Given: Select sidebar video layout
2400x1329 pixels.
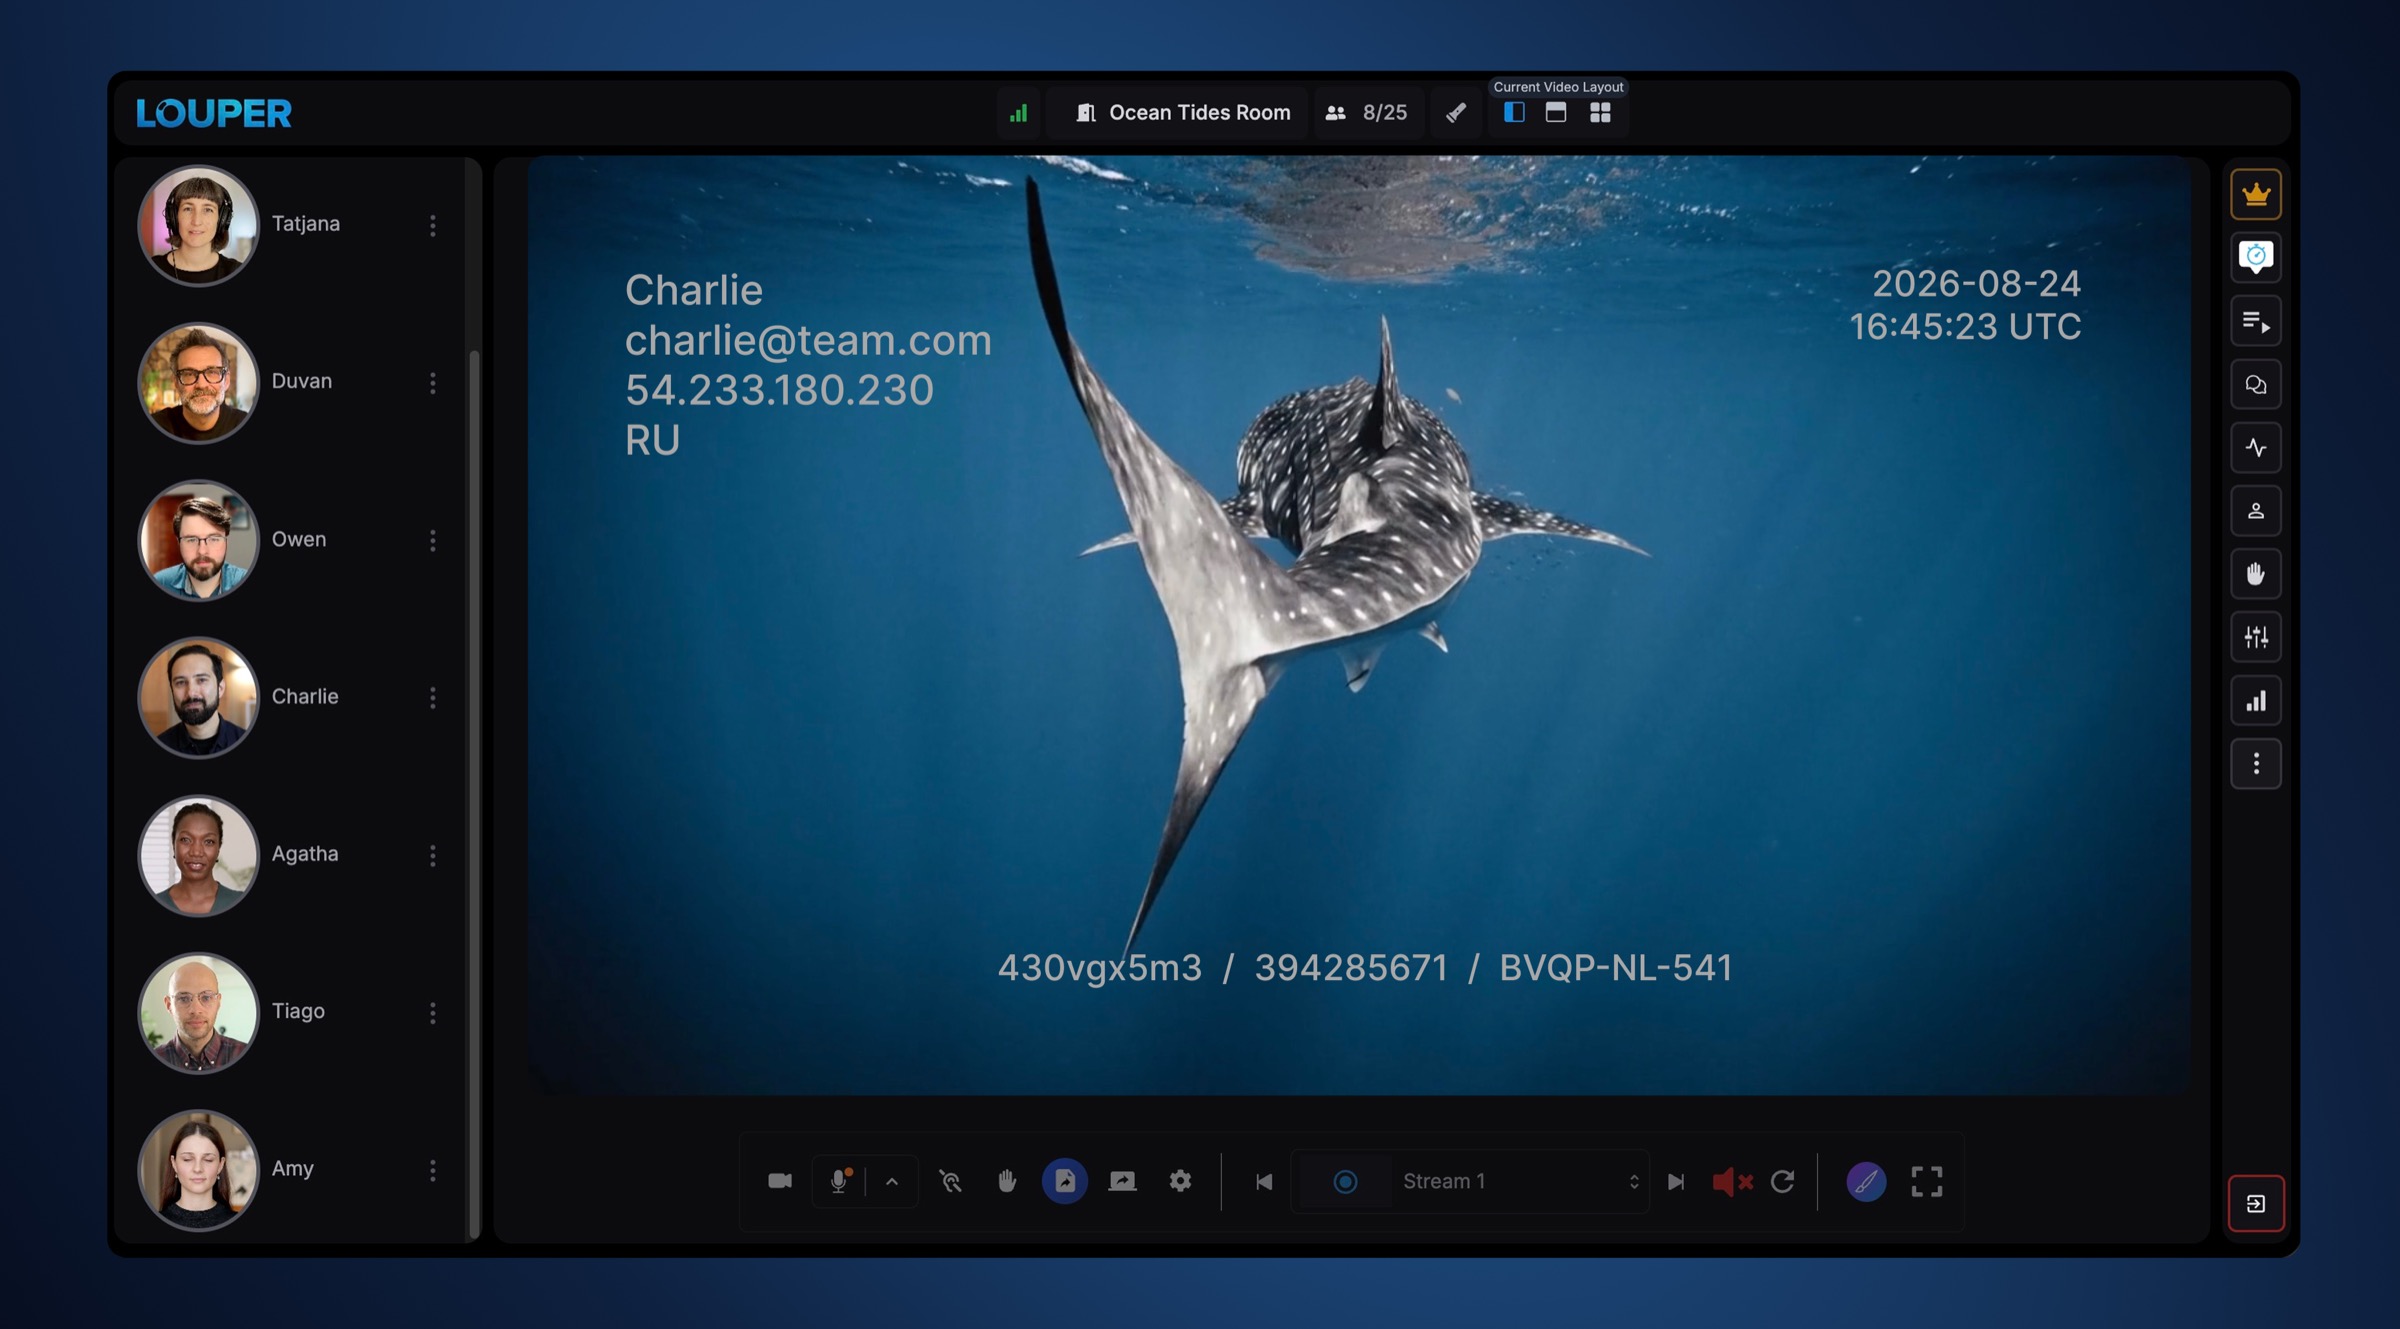Looking at the screenshot, I should click(x=1514, y=113).
